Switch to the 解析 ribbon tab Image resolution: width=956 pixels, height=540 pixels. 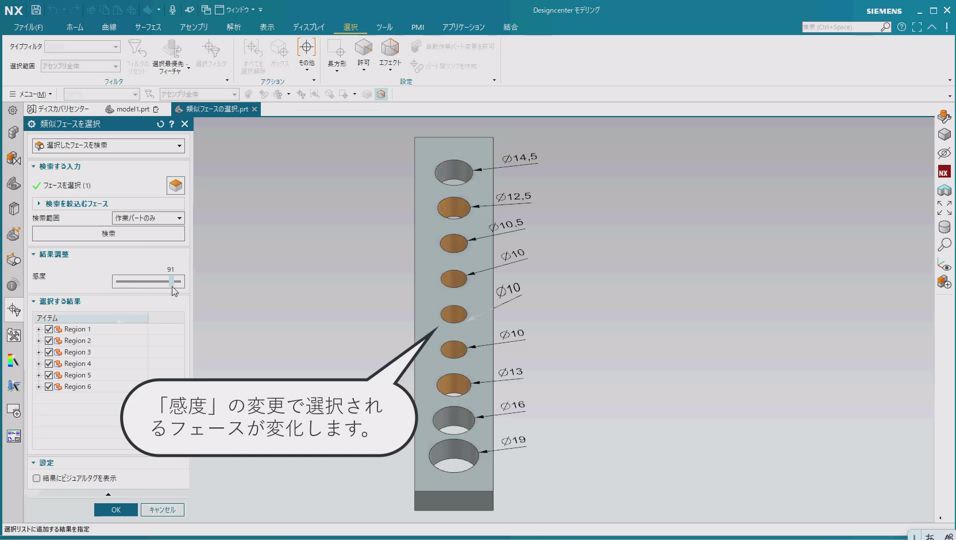point(234,27)
